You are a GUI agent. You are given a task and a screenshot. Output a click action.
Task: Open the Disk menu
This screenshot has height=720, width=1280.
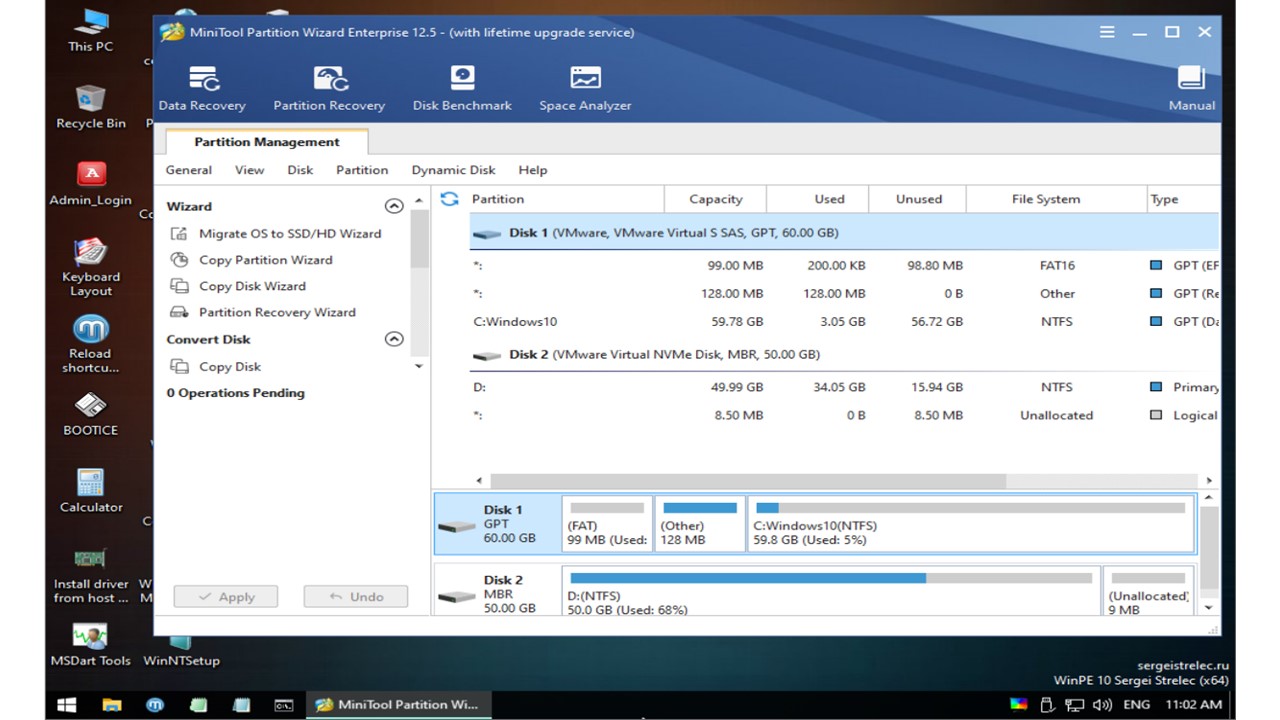[x=300, y=170]
